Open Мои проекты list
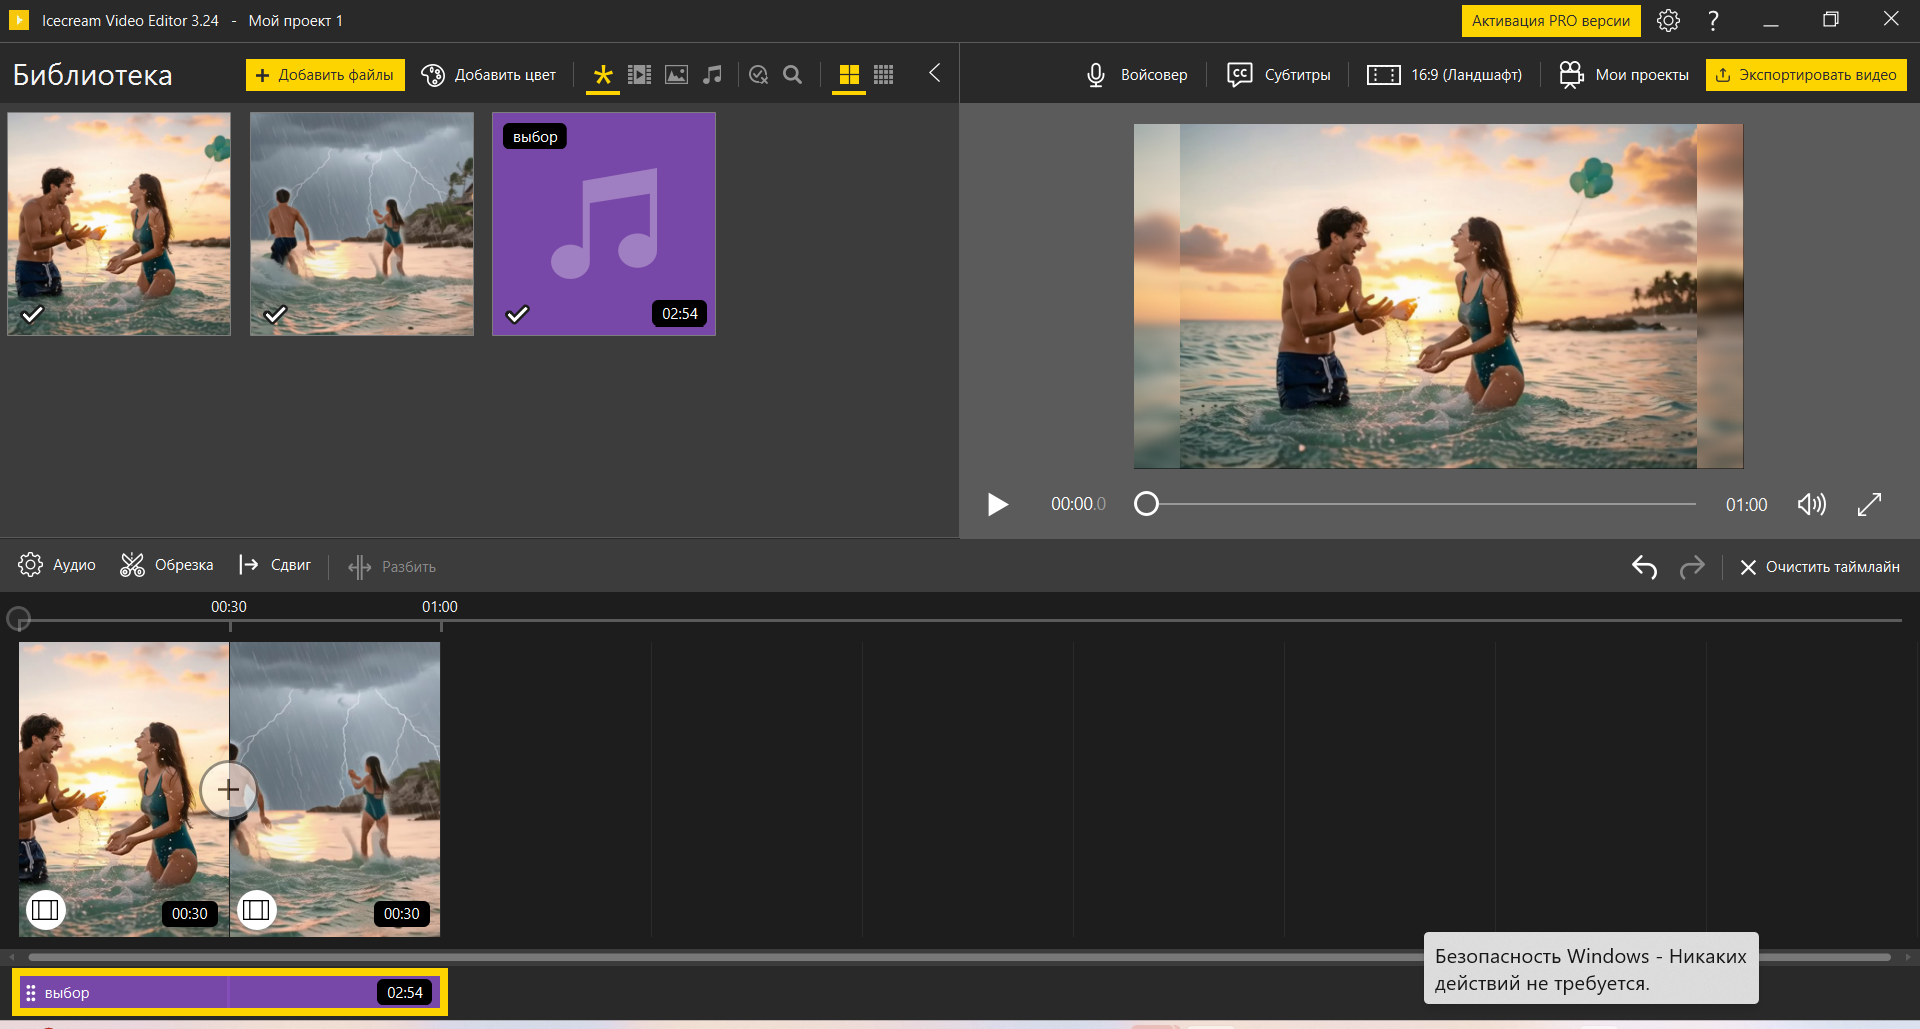This screenshot has width=1920, height=1029. (x=1624, y=75)
